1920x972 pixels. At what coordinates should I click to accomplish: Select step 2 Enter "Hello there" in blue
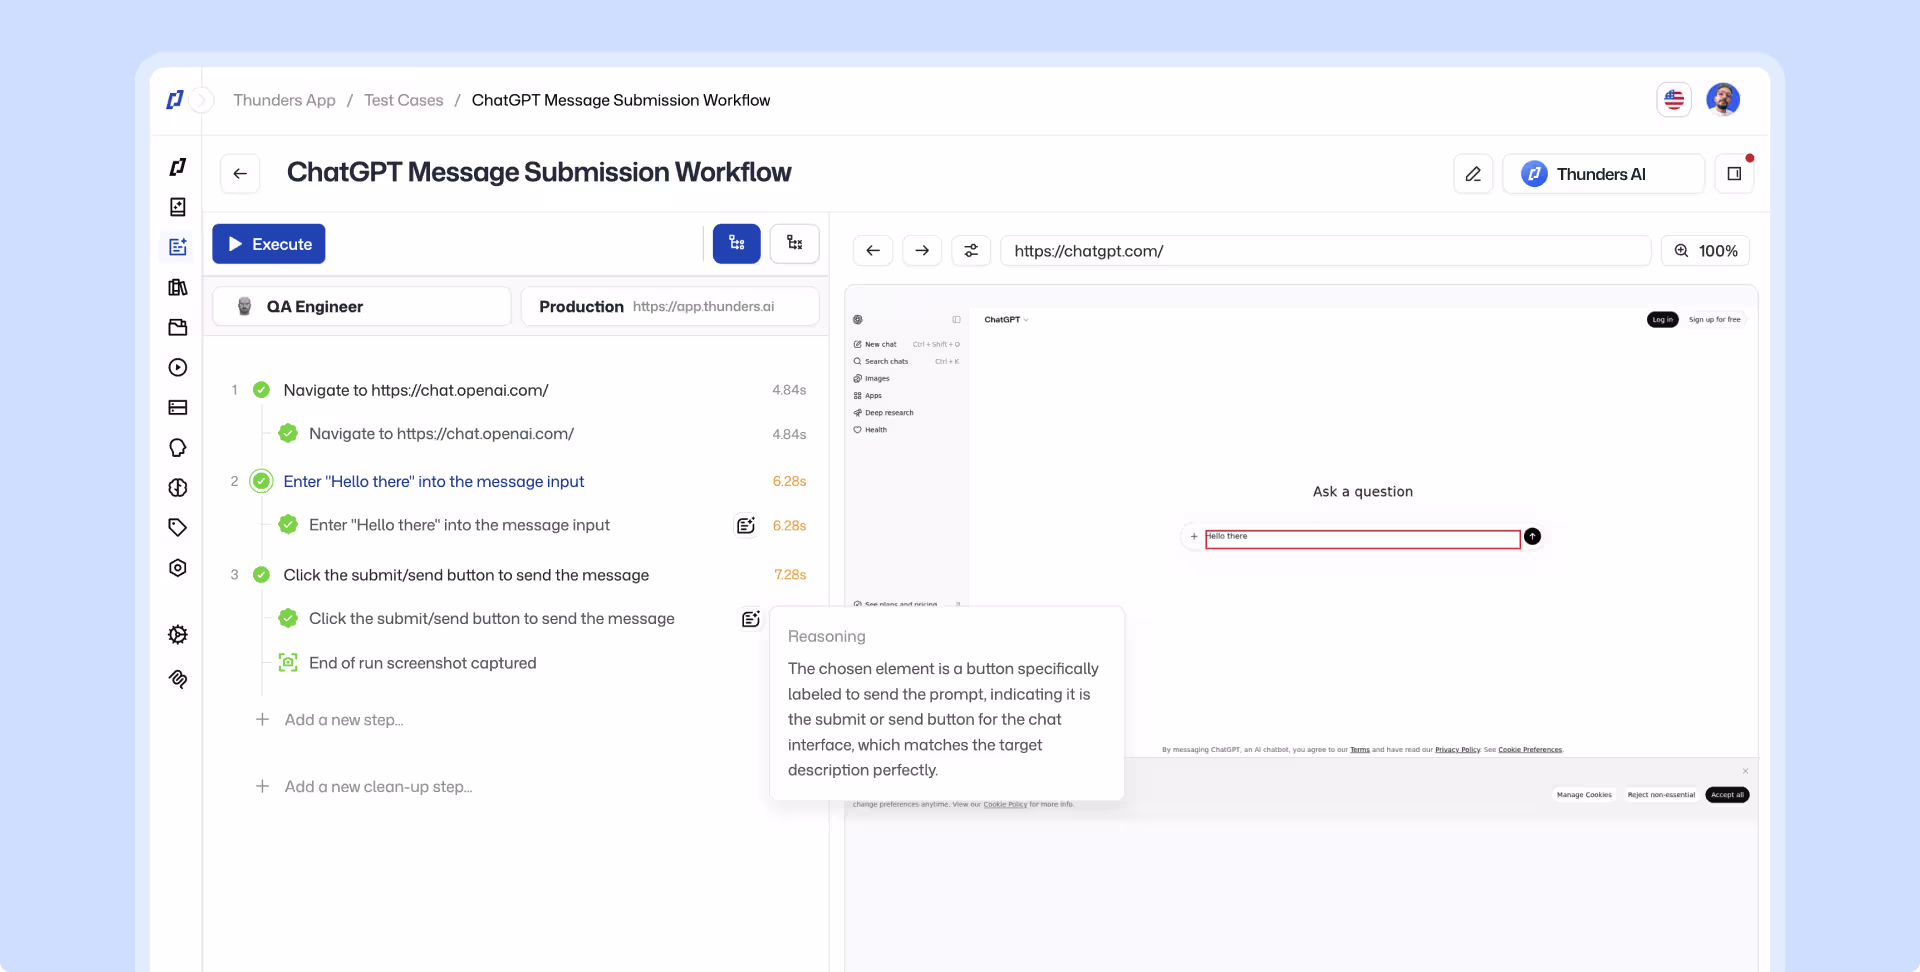pyautogui.click(x=434, y=481)
